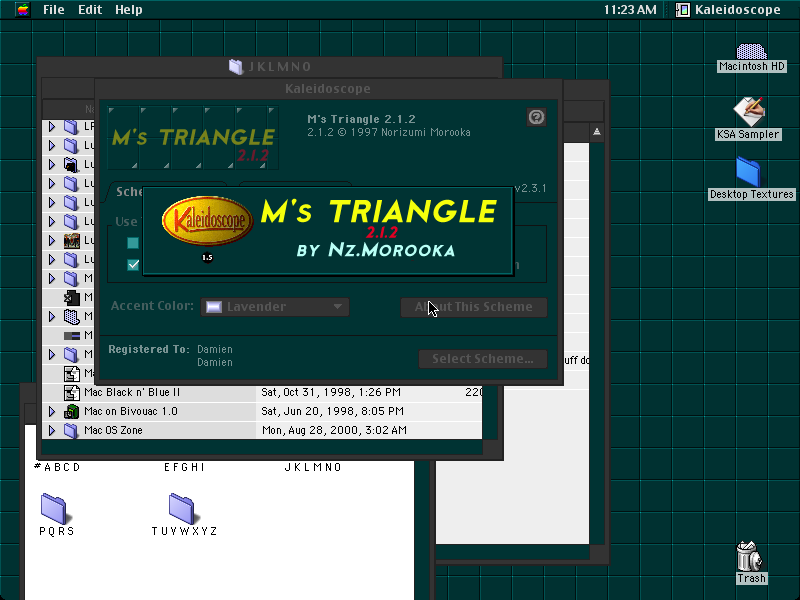
Task: Select the KSA Sampler desktop icon
Action: click(x=748, y=111)
